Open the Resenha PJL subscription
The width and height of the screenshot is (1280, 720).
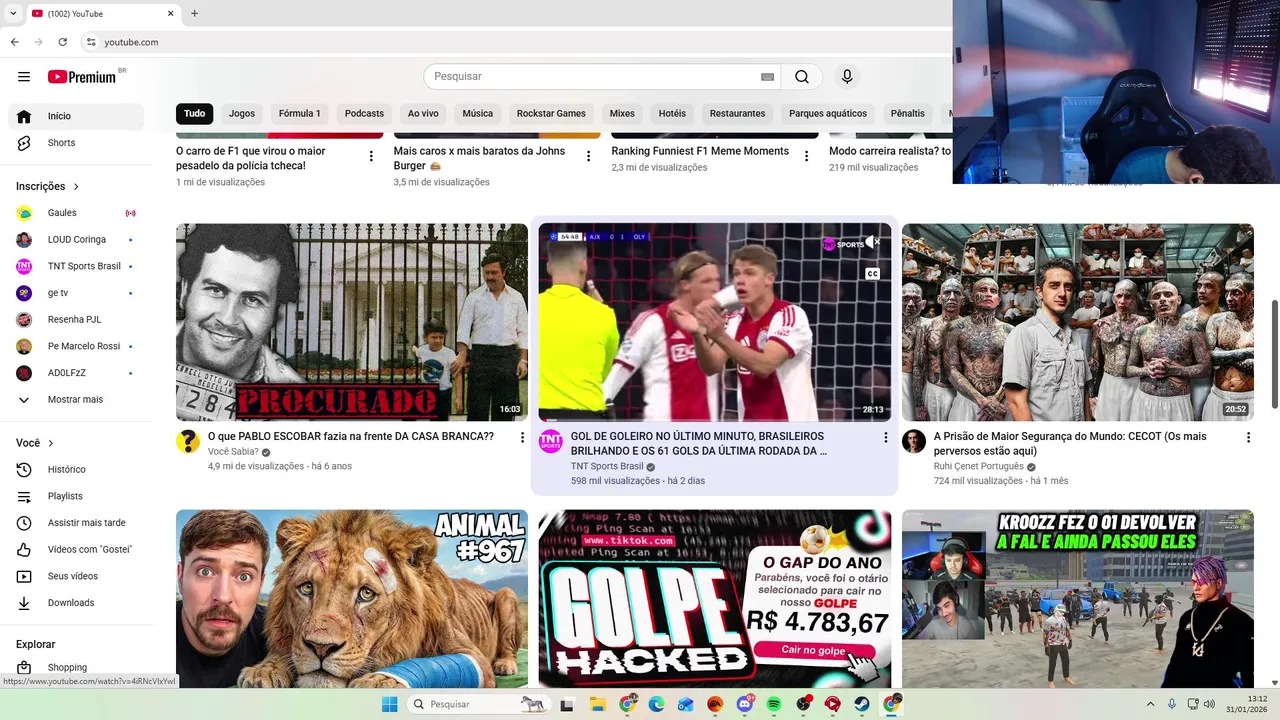pyautogui.click(x=76, y=319)
